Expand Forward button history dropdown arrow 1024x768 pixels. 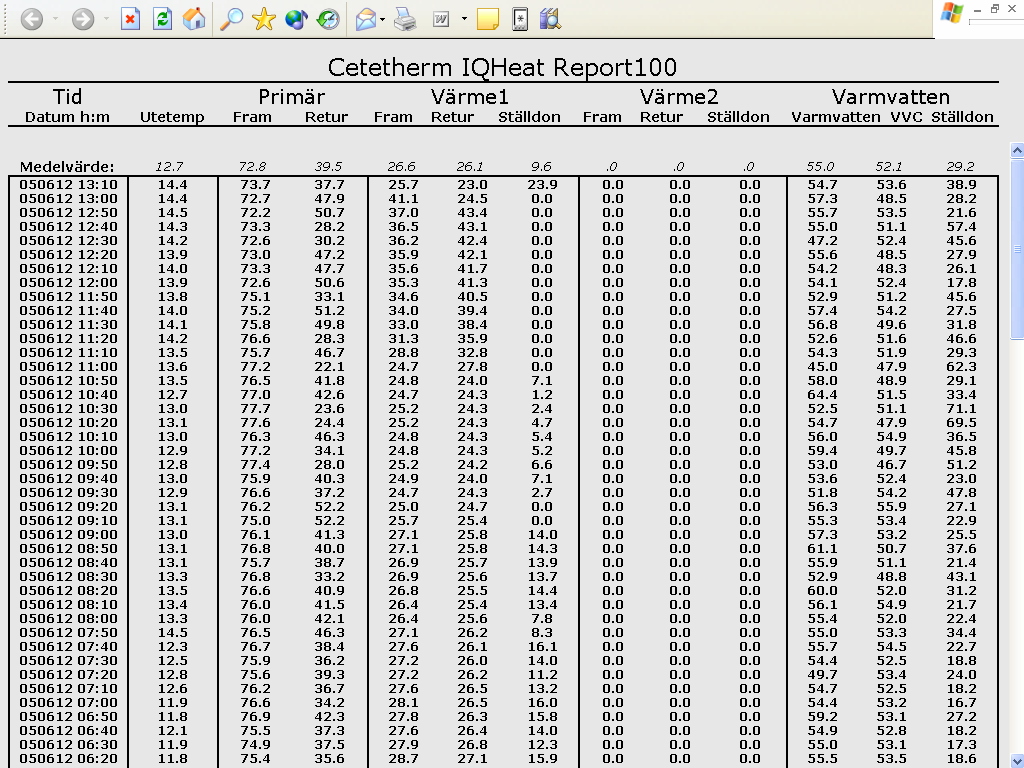pyautogui.click(x=106, y=19)
